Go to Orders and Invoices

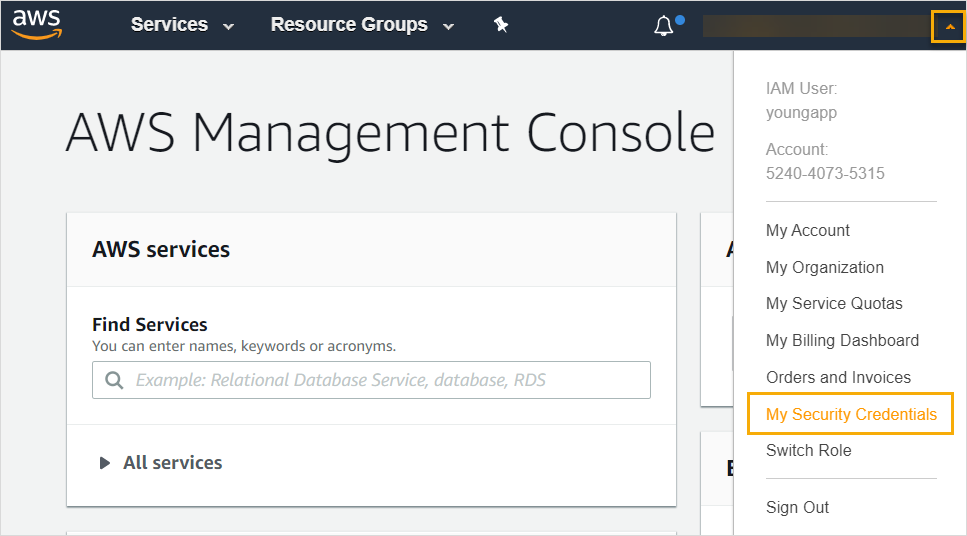(838, 377)
